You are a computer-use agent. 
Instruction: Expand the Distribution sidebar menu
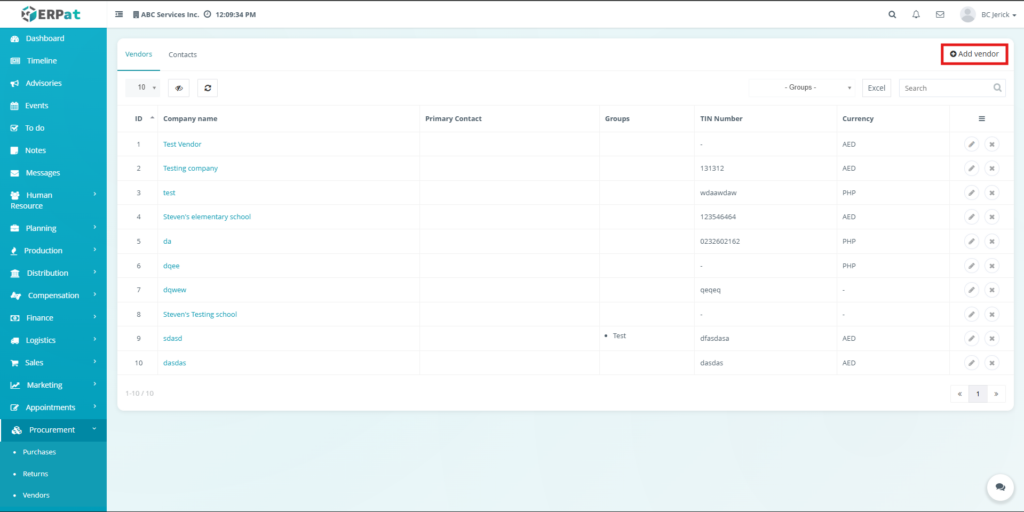pos(53,273)
